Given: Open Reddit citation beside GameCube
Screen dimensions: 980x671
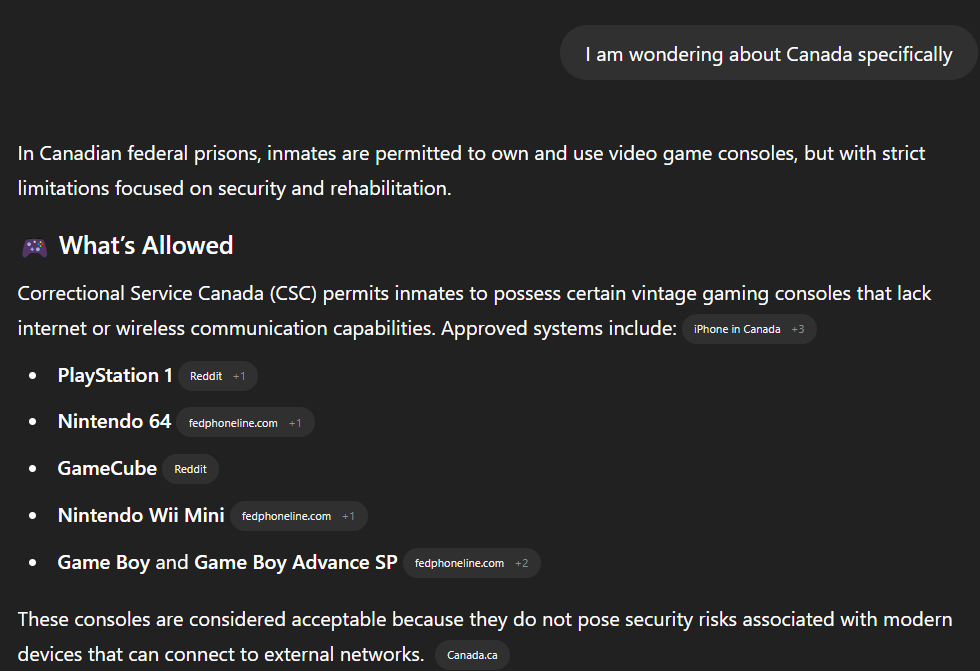Looking at the screenshot, I should pyautogui.click(x=191, y=469).
